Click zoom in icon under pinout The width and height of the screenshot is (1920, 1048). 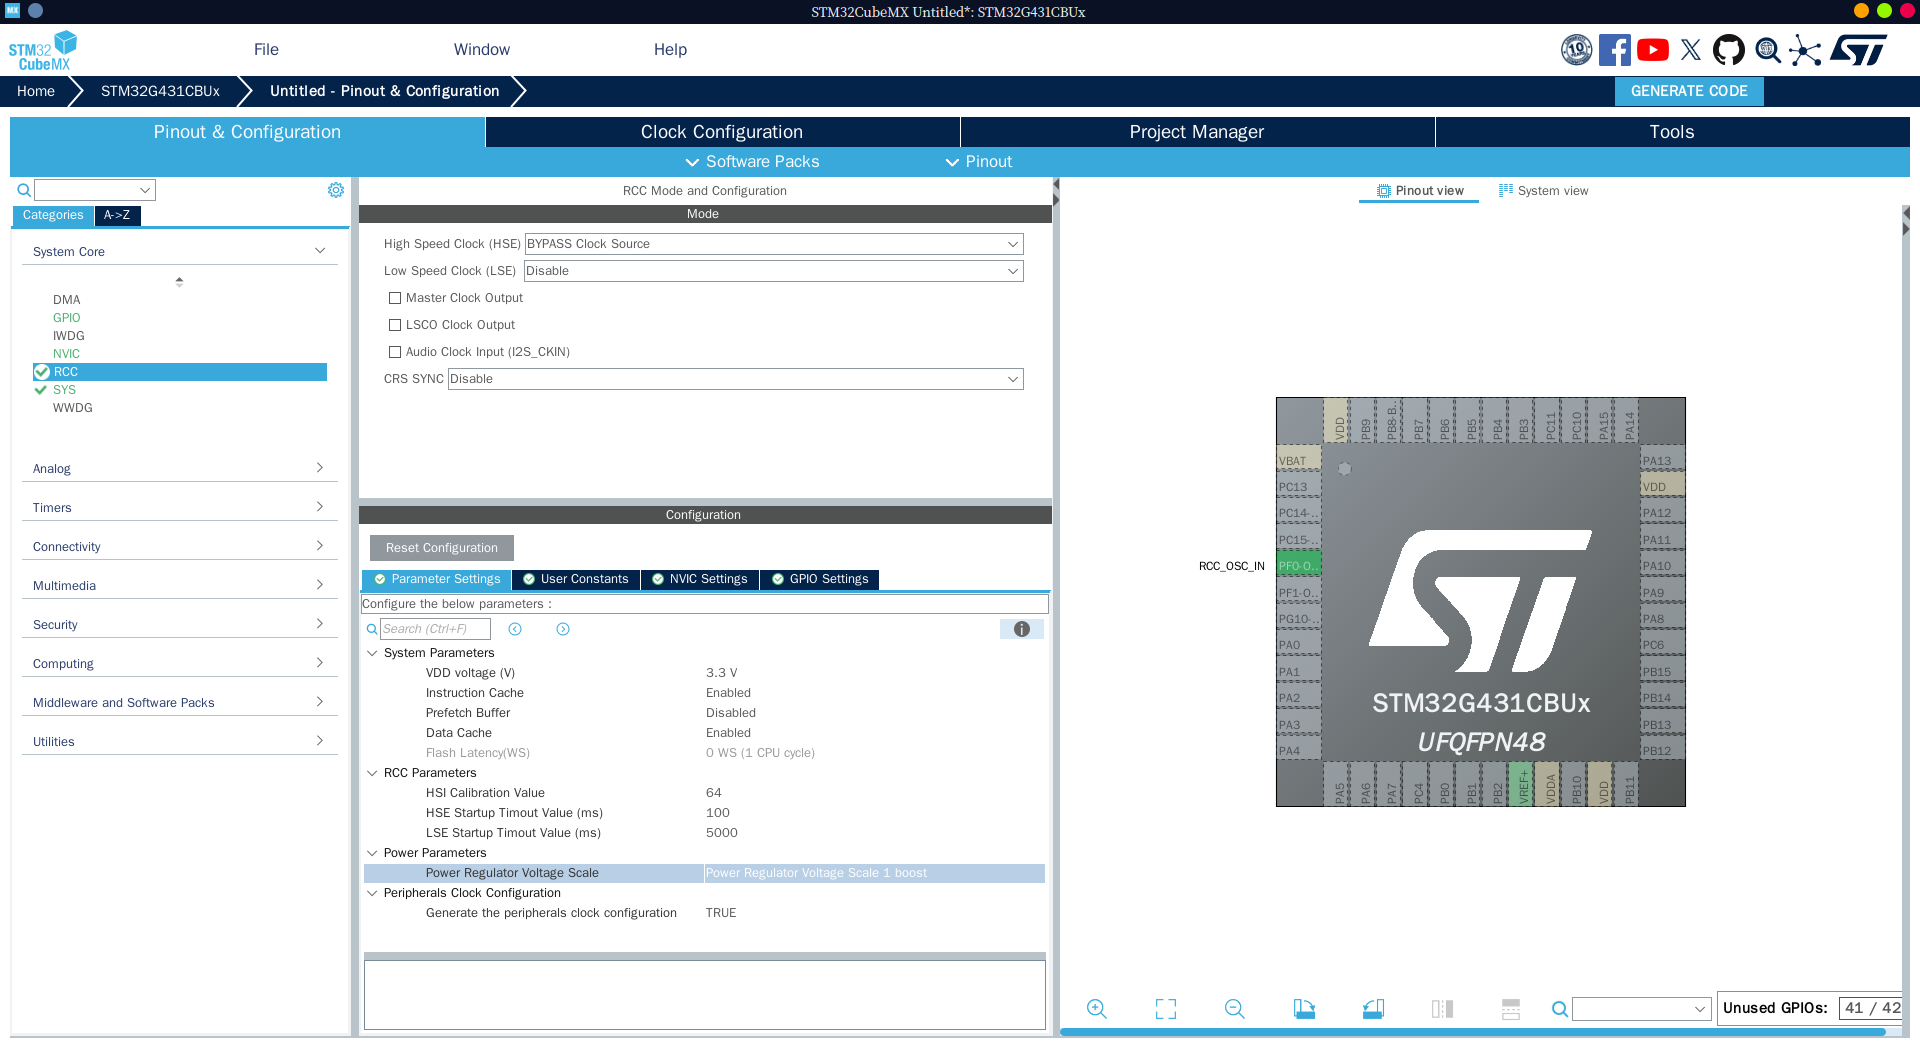[x=1097, y=1009]
